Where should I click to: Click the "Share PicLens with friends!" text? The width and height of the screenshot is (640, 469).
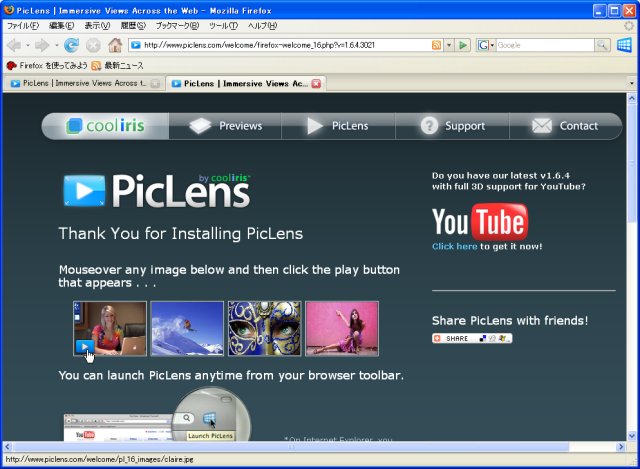[510, 320]
